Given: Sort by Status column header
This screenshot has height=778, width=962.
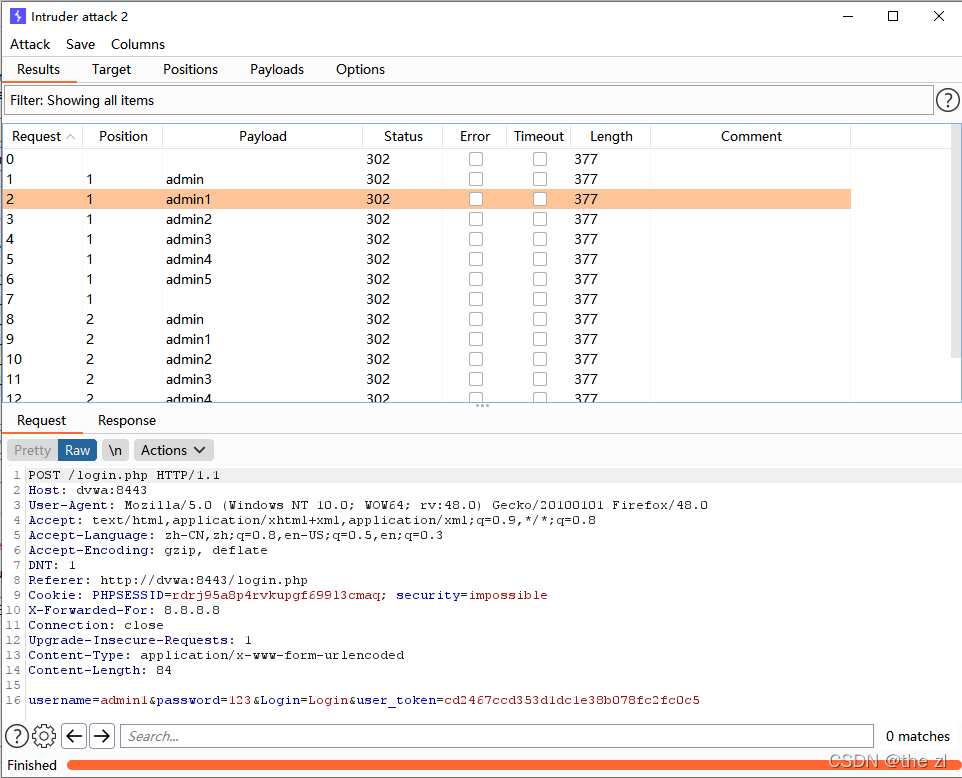Looking at the screenshot, I should coord(403,136).
